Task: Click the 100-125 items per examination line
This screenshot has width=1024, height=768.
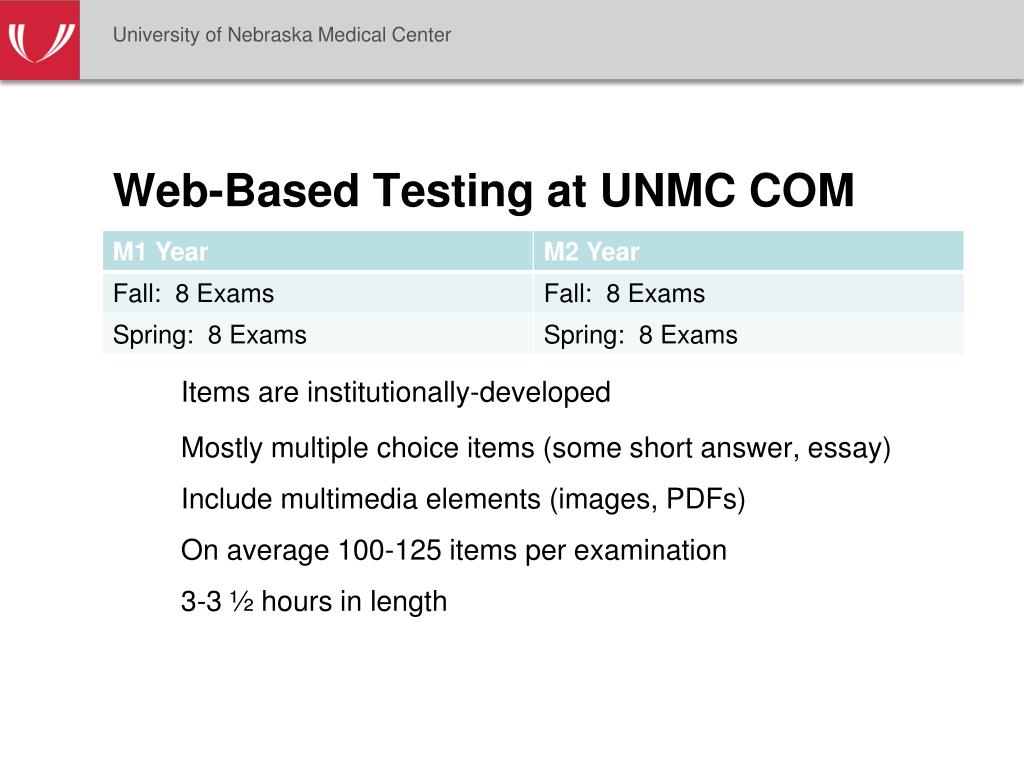Action: coord(454,551)
